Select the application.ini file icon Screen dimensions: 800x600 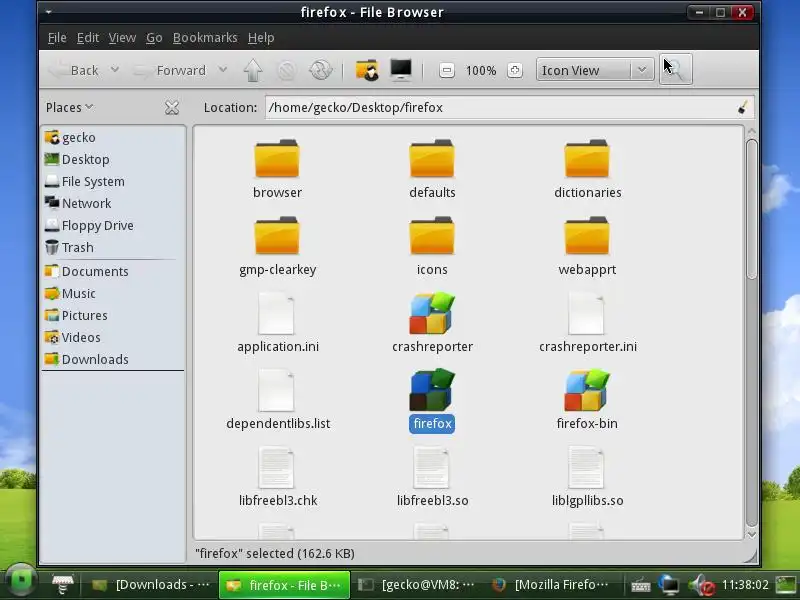[x=276, y=313]
